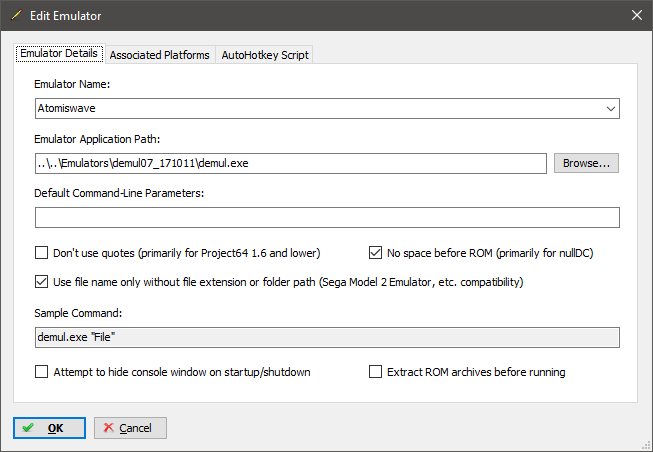Viewport: 653px width, 452px height.
Task: Click the red X icon on Cancel
Action: pos(108,427)
